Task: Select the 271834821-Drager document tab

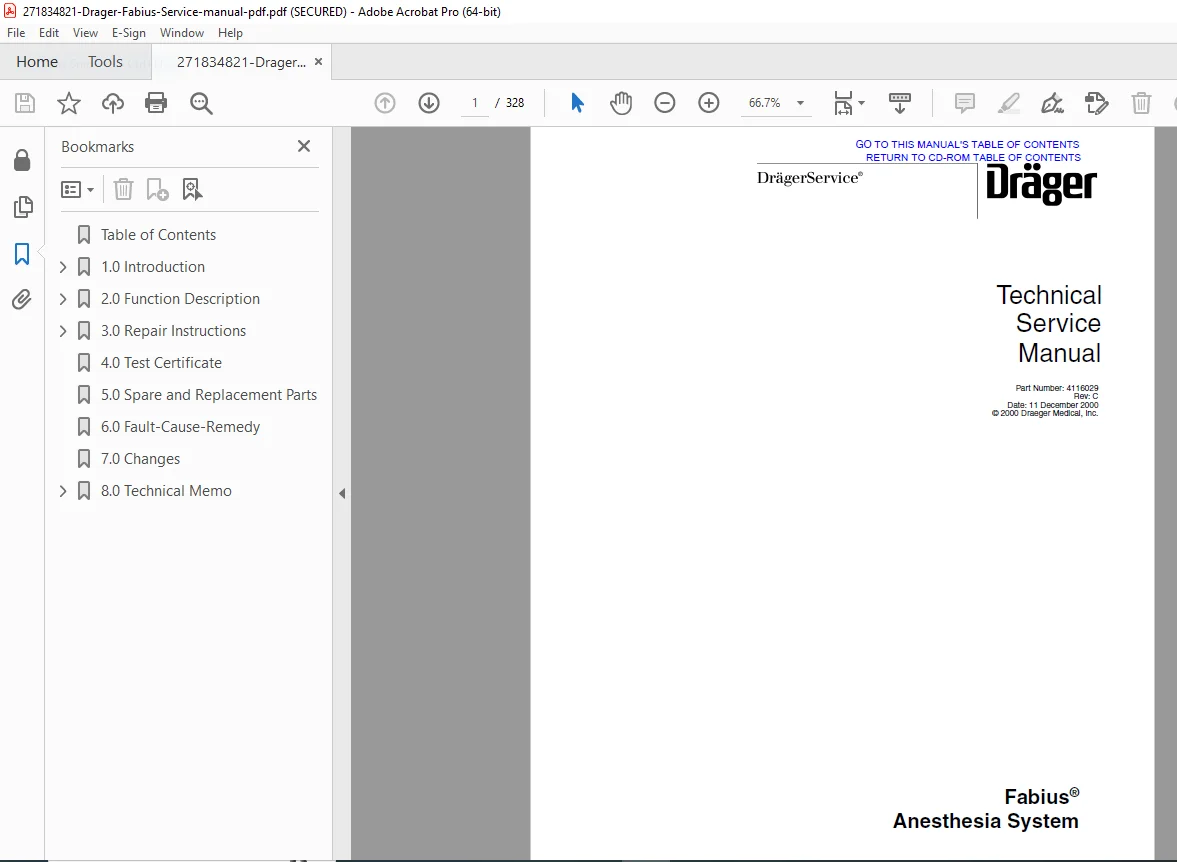Action: [241, 62]
